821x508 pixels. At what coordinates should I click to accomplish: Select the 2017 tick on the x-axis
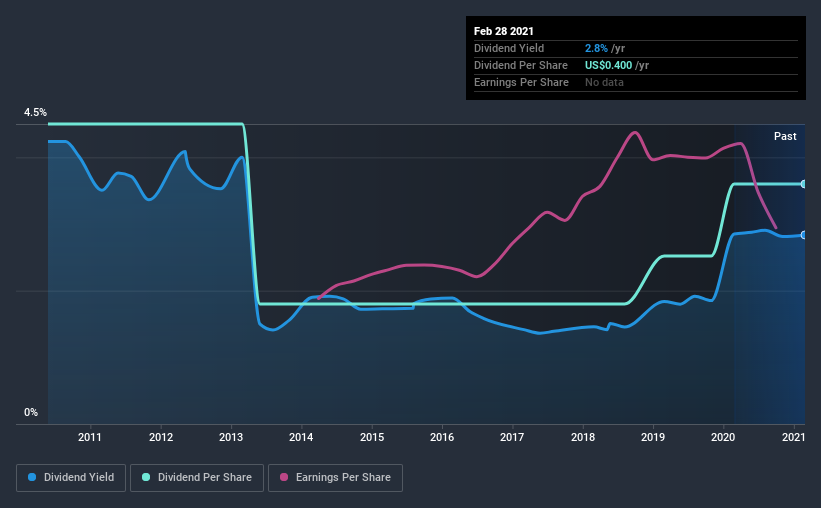click(512, 437)
